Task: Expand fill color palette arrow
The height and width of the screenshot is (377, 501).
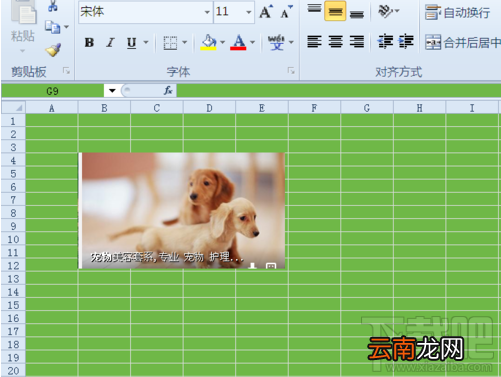Action: coord(222,42)
